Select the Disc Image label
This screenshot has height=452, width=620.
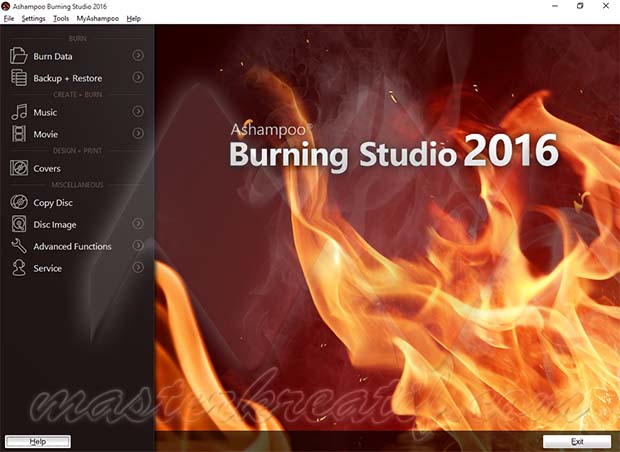pos(55,225)
